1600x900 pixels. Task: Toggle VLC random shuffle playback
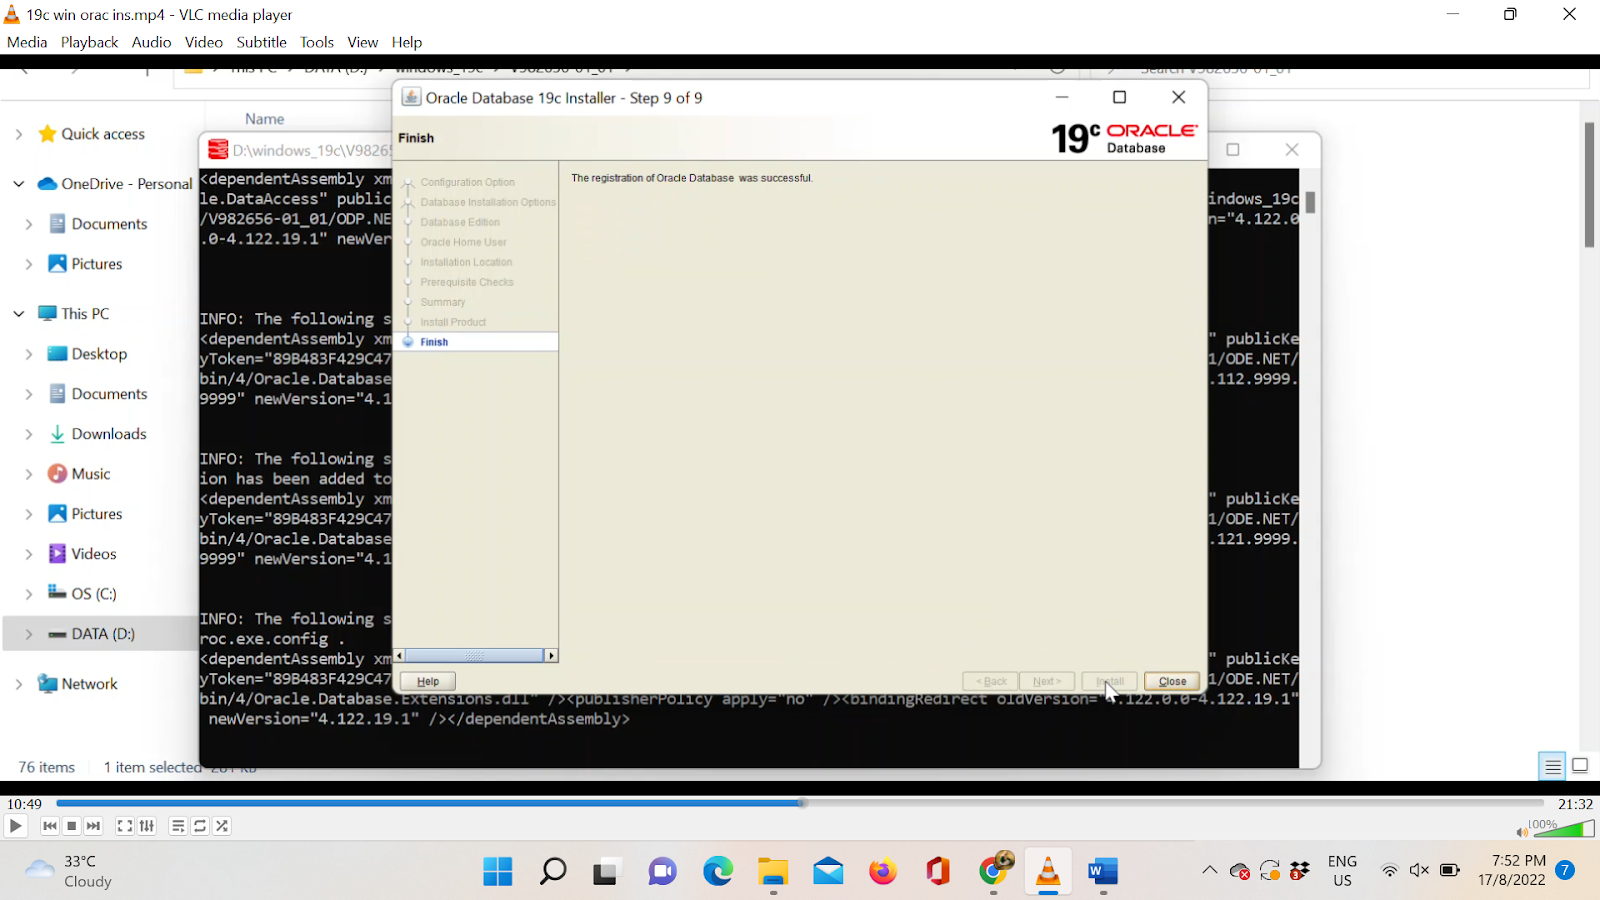222,826
